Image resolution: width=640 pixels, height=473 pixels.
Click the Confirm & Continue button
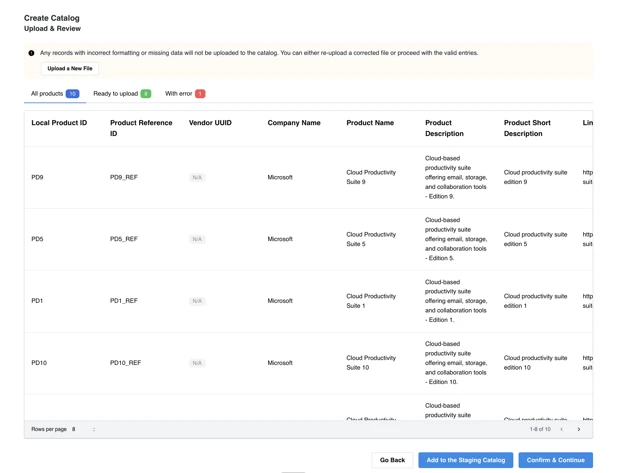(555, 460)
